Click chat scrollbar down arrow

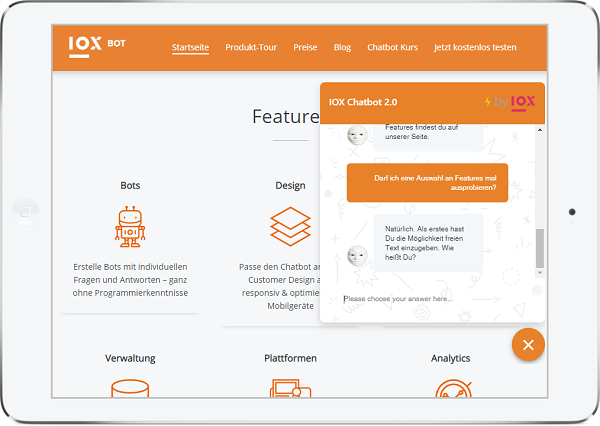[540, 273]
